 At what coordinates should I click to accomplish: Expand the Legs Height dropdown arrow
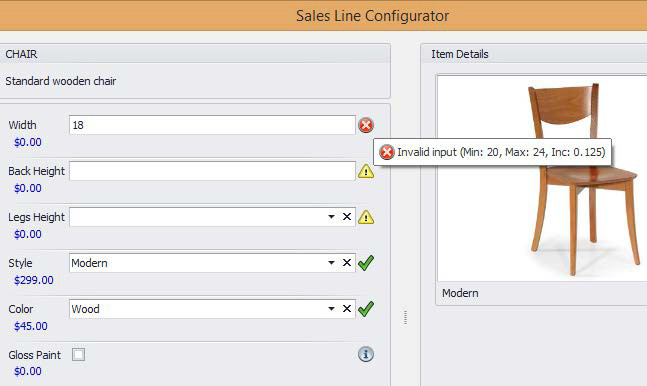tap(331, 217)
